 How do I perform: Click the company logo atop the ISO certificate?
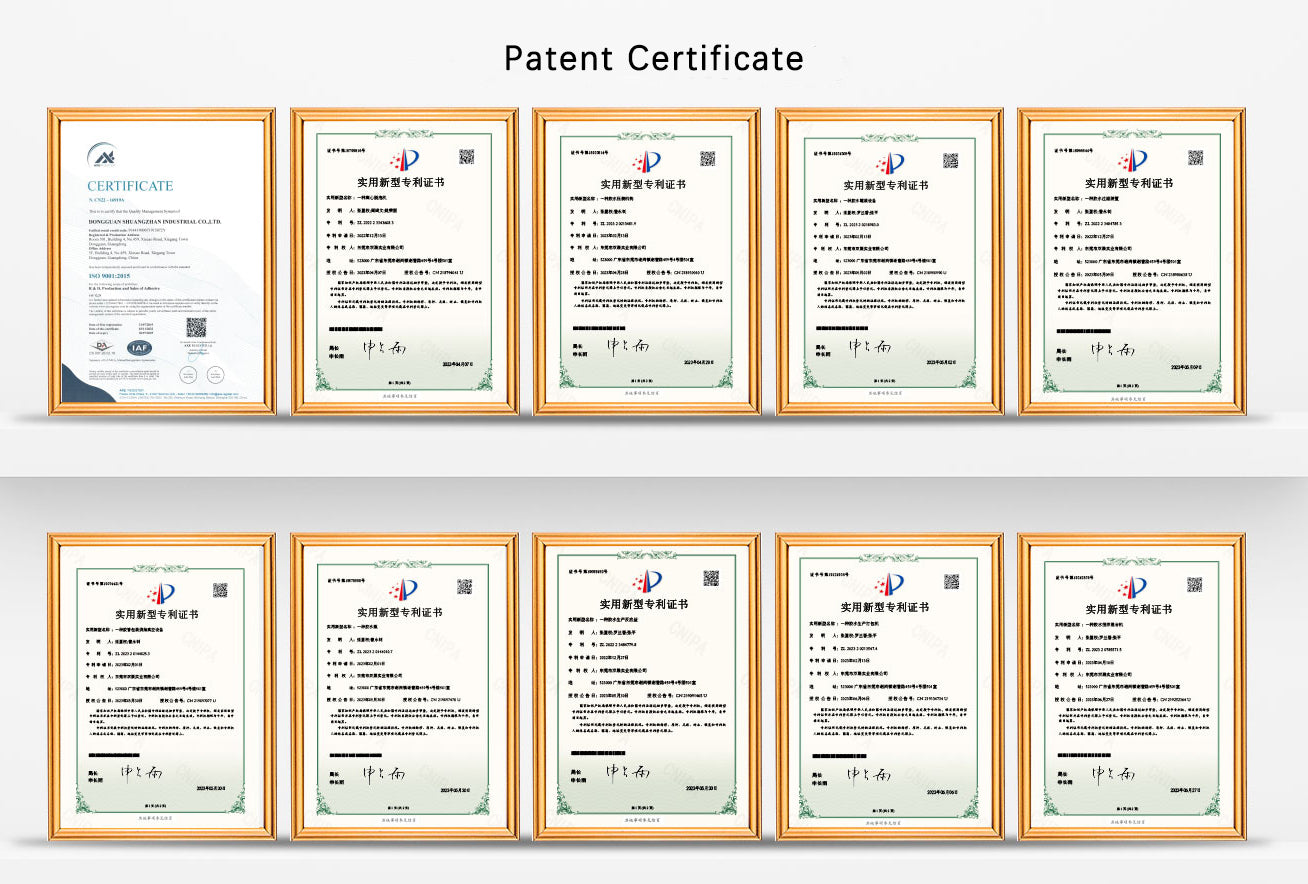(102, 156)
